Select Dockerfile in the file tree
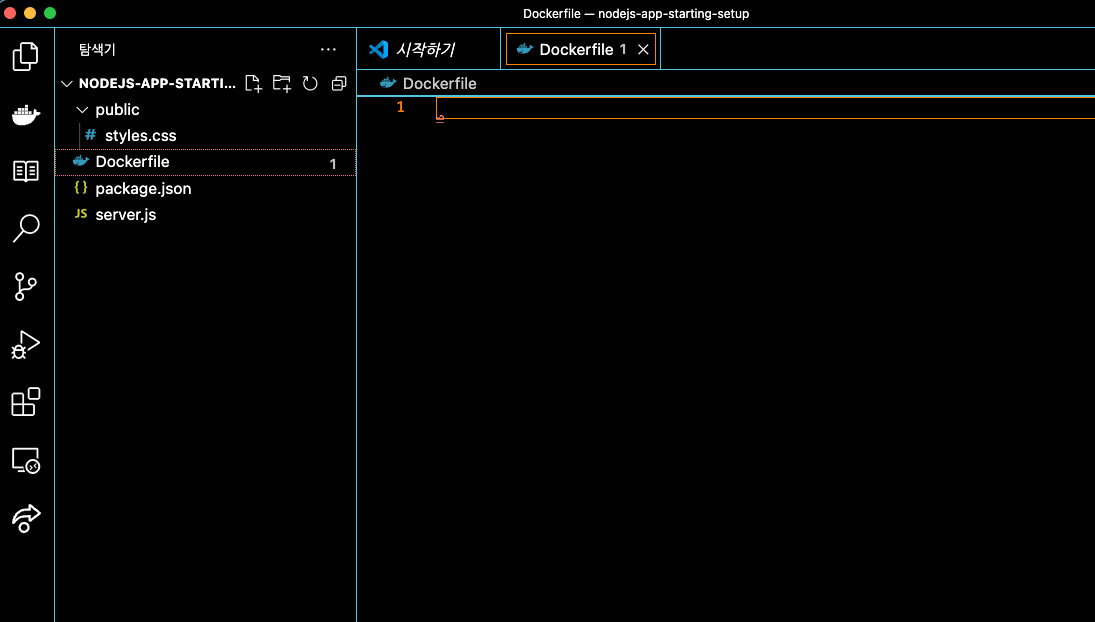This screenshot has height=622, width=1095. (x=206, y=162)
